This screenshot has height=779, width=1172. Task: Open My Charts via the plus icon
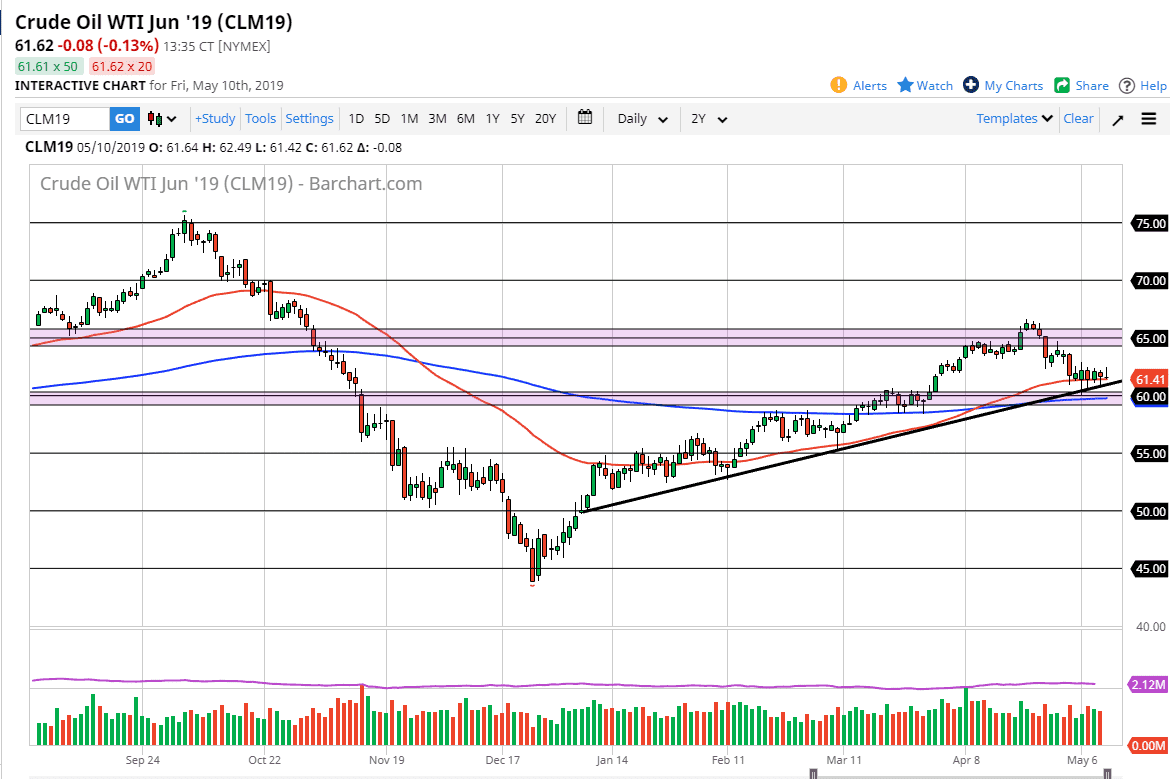(x=968, y=86)
